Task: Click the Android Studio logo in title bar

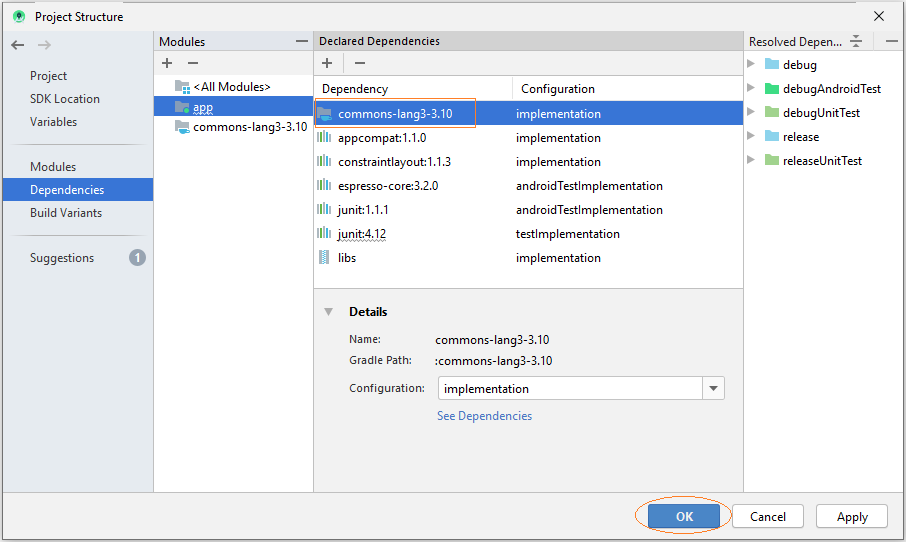Action: pos(19,17)
